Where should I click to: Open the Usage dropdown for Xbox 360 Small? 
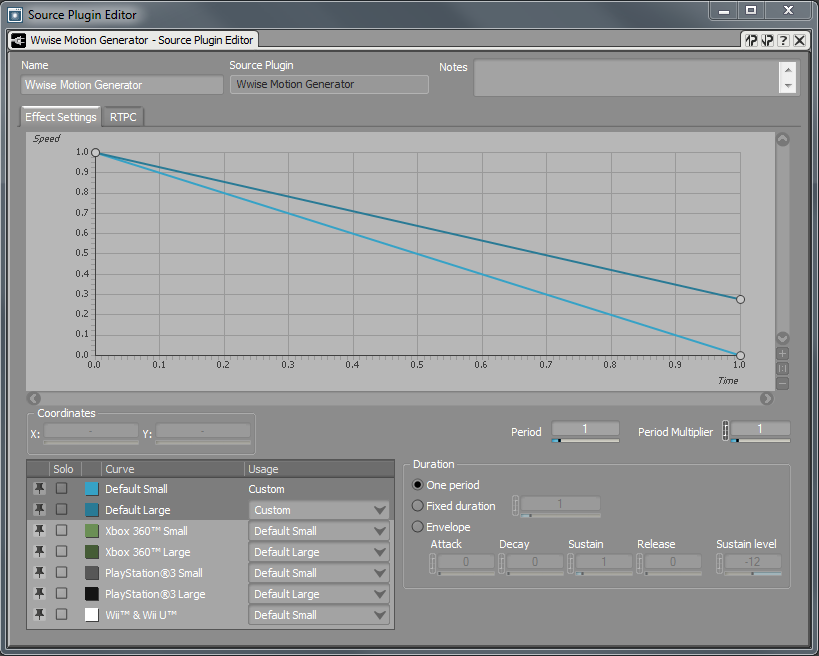[x=319, y=531]
